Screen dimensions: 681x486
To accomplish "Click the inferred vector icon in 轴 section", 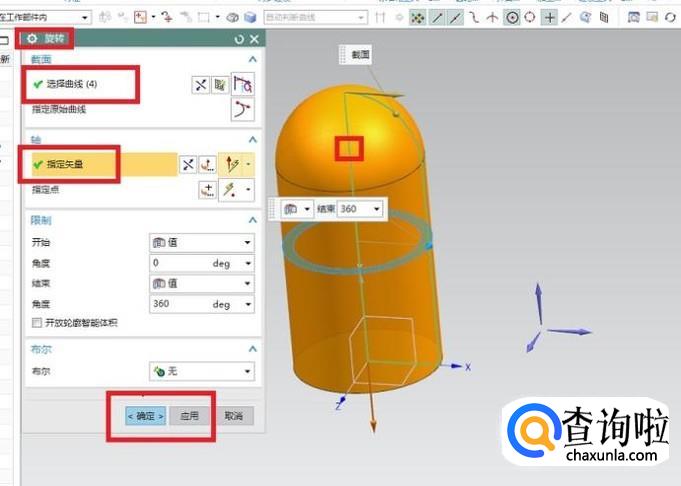I will pos(231,165).
